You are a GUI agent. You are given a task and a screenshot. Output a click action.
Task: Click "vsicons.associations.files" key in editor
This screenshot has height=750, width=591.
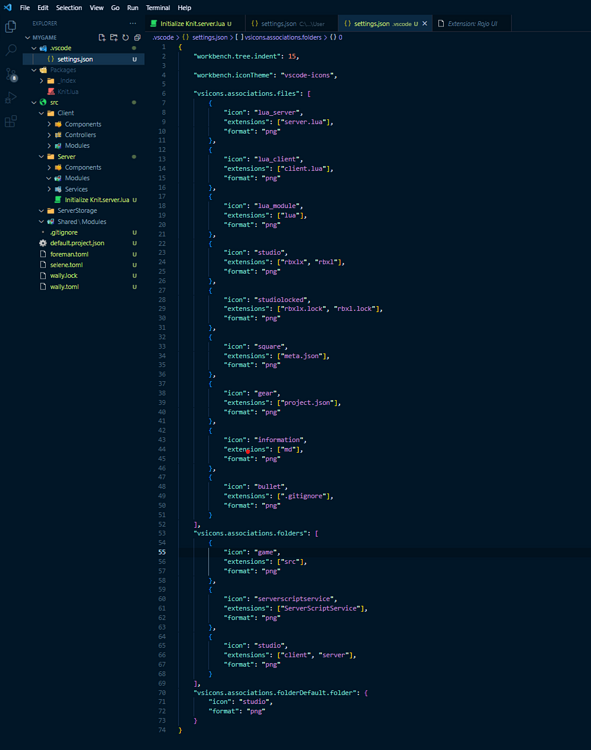pos(246,94)
